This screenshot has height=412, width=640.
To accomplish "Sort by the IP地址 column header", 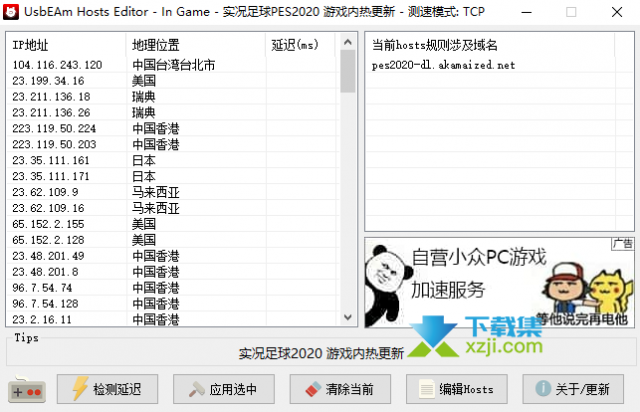I will [67, 45].
